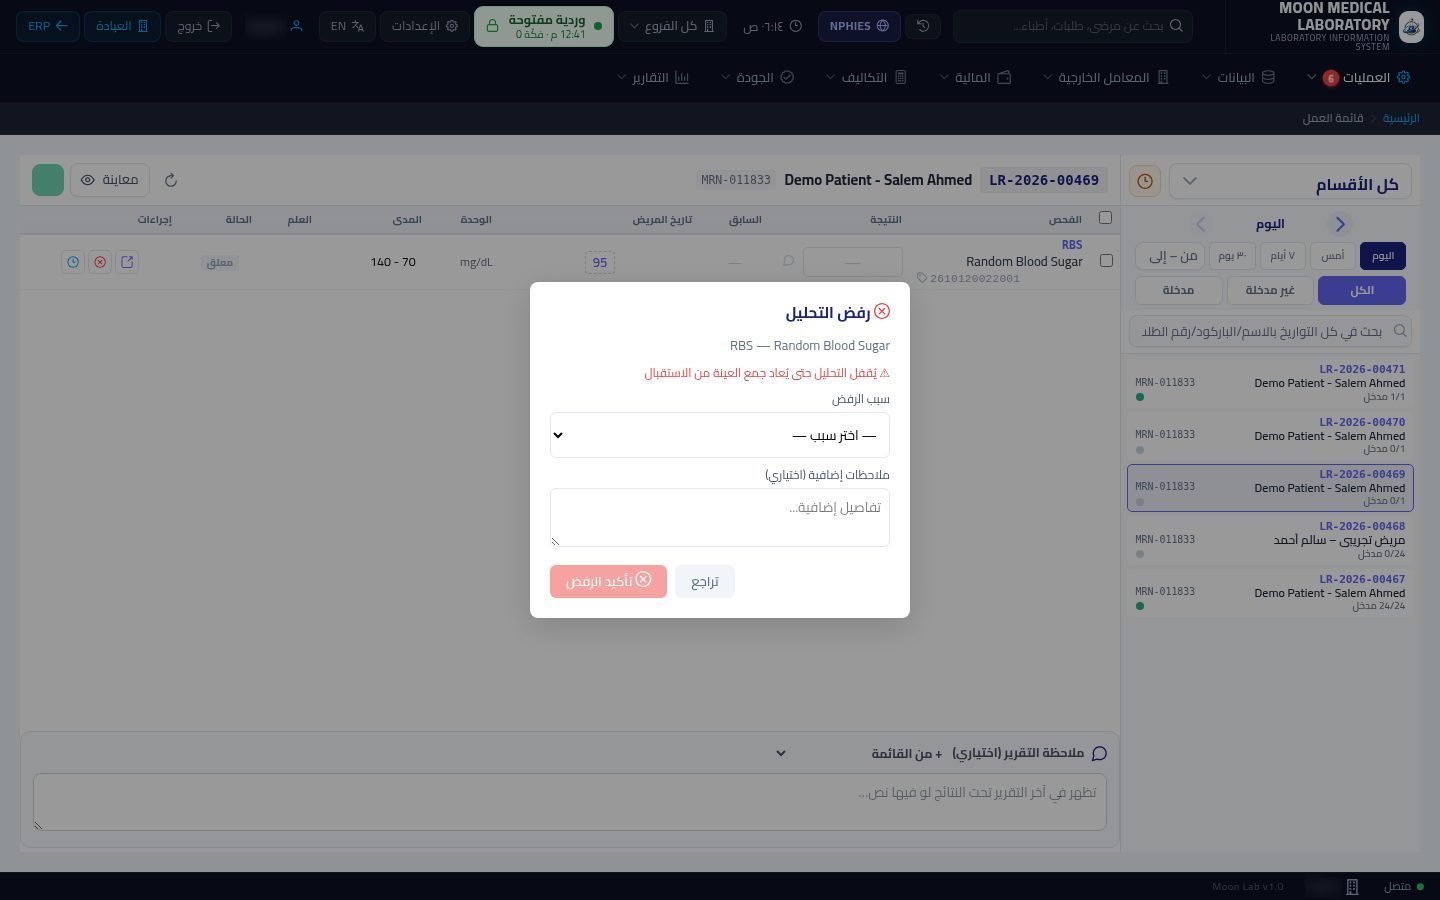1440x900 pixels.
Task: Click the comment icon beside RBS result field
Action: click(788, 262)
